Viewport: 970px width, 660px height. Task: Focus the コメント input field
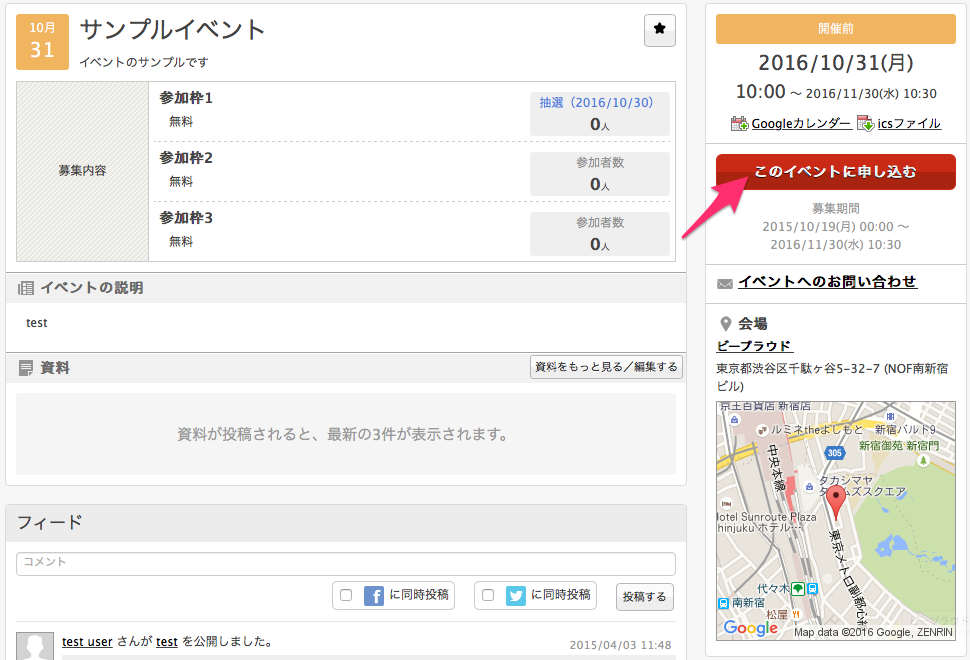click(346, 564)
